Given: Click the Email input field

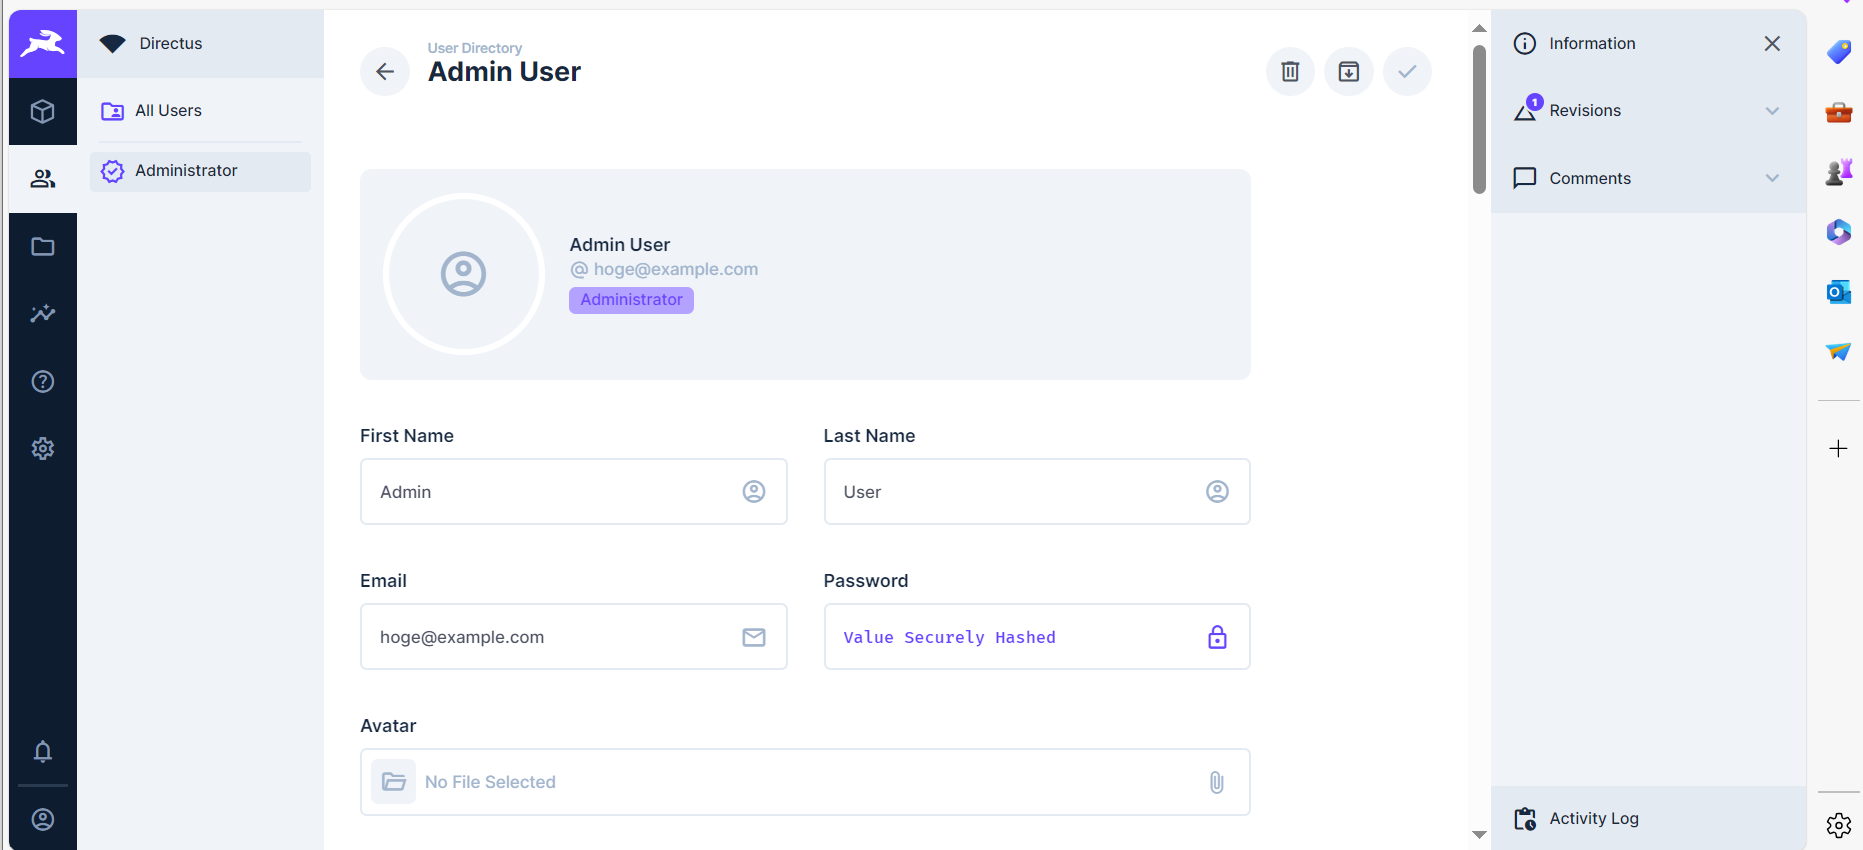Looking at the screenshot, I should click(x=555, y=637).
